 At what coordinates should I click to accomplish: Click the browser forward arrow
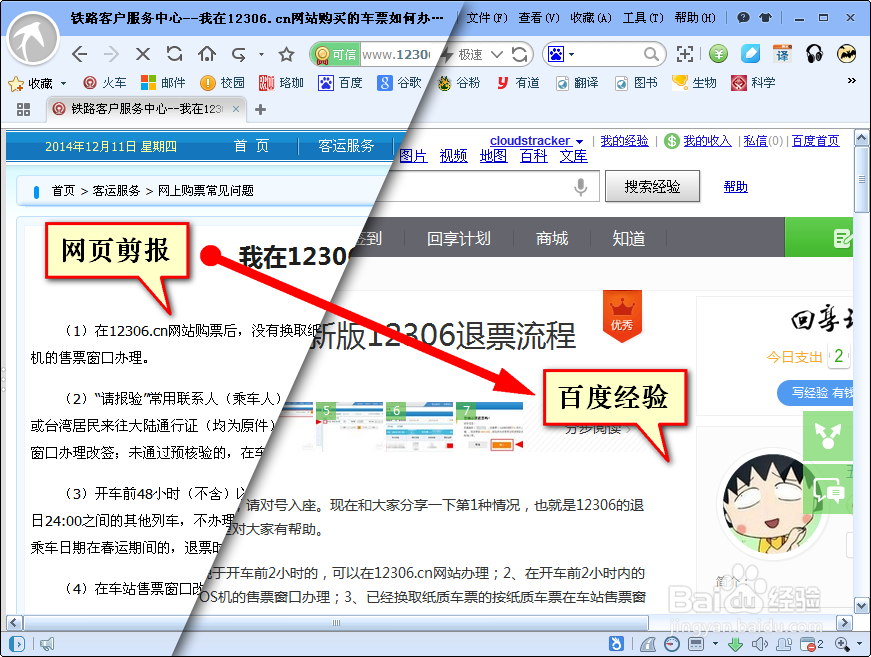click(x=111, y=54)
